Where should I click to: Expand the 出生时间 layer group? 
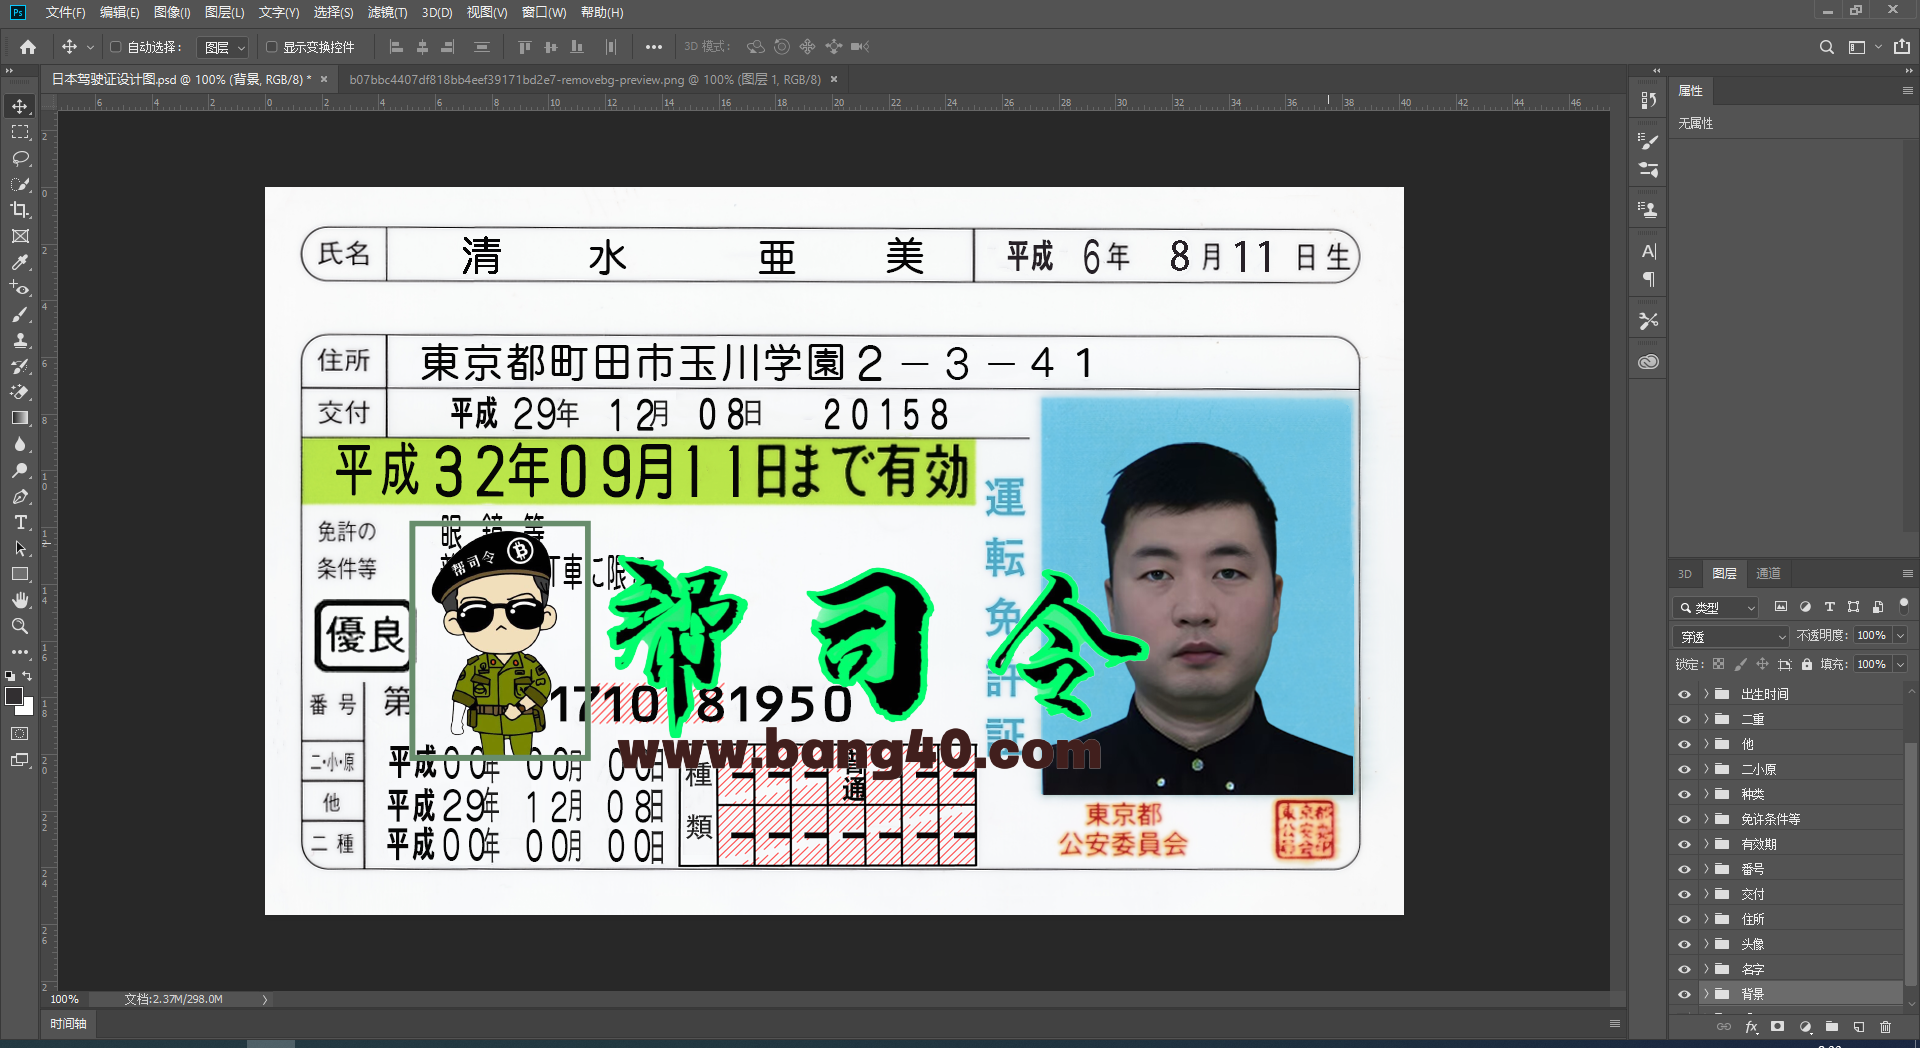tap(1705, 693)
